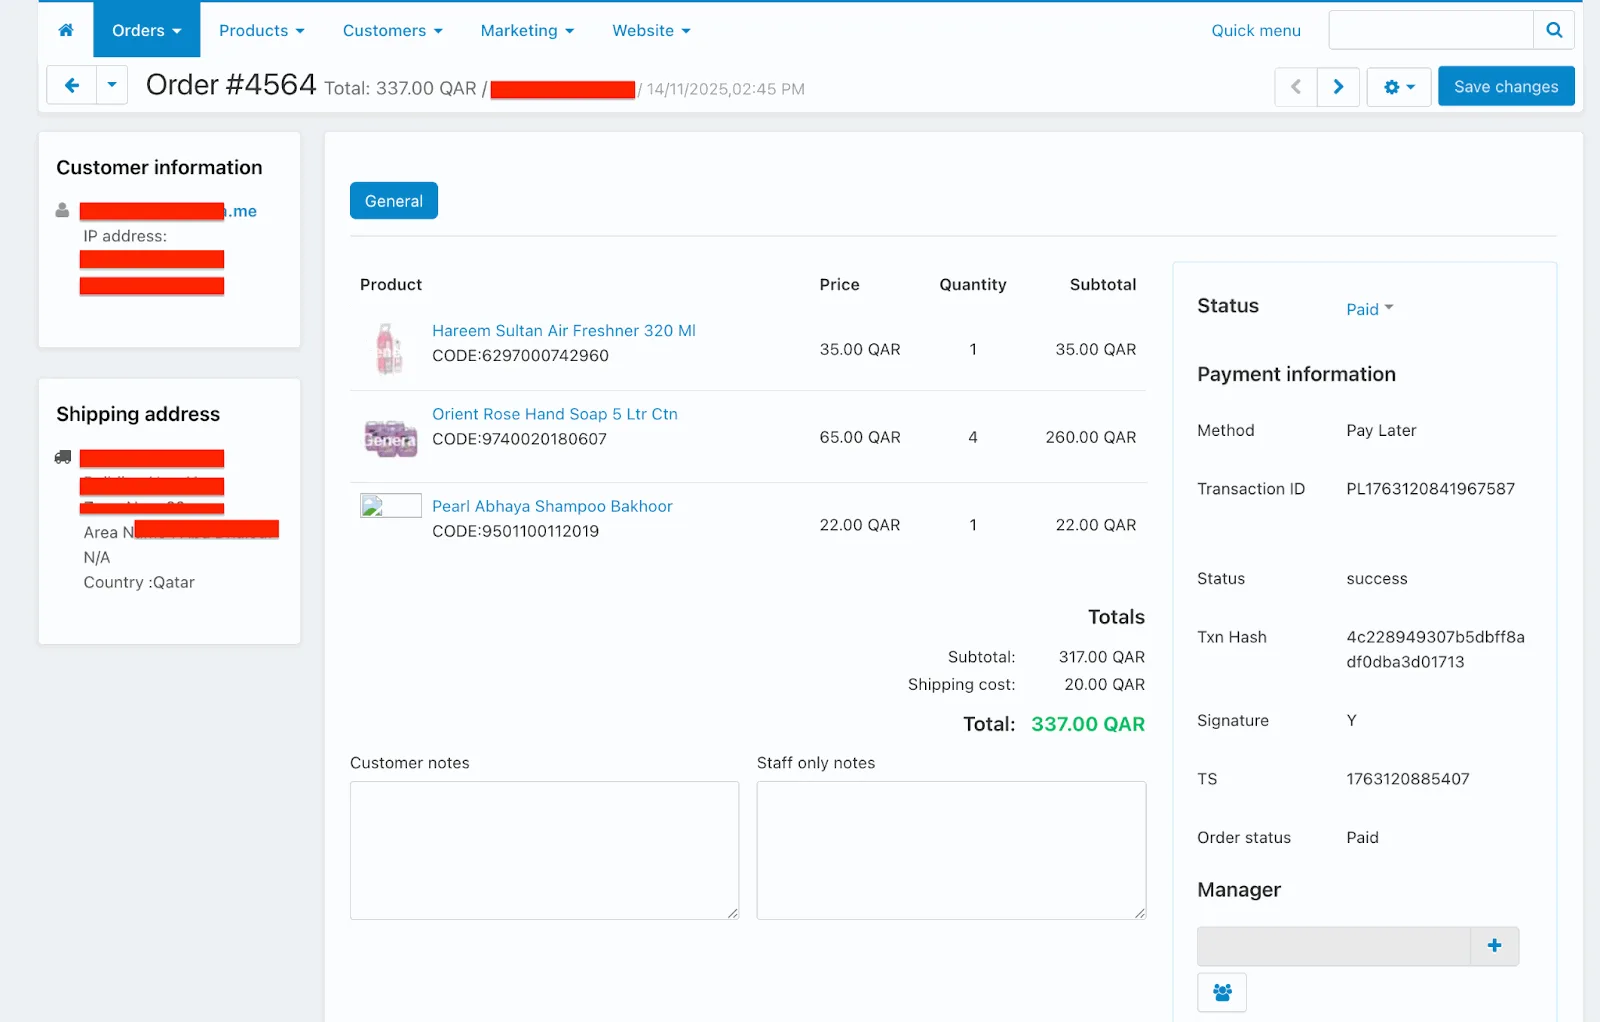Select the total 337.00 QAR amount
The width and height of the screenshot is (1600, 1022).
pos(1088,724)
